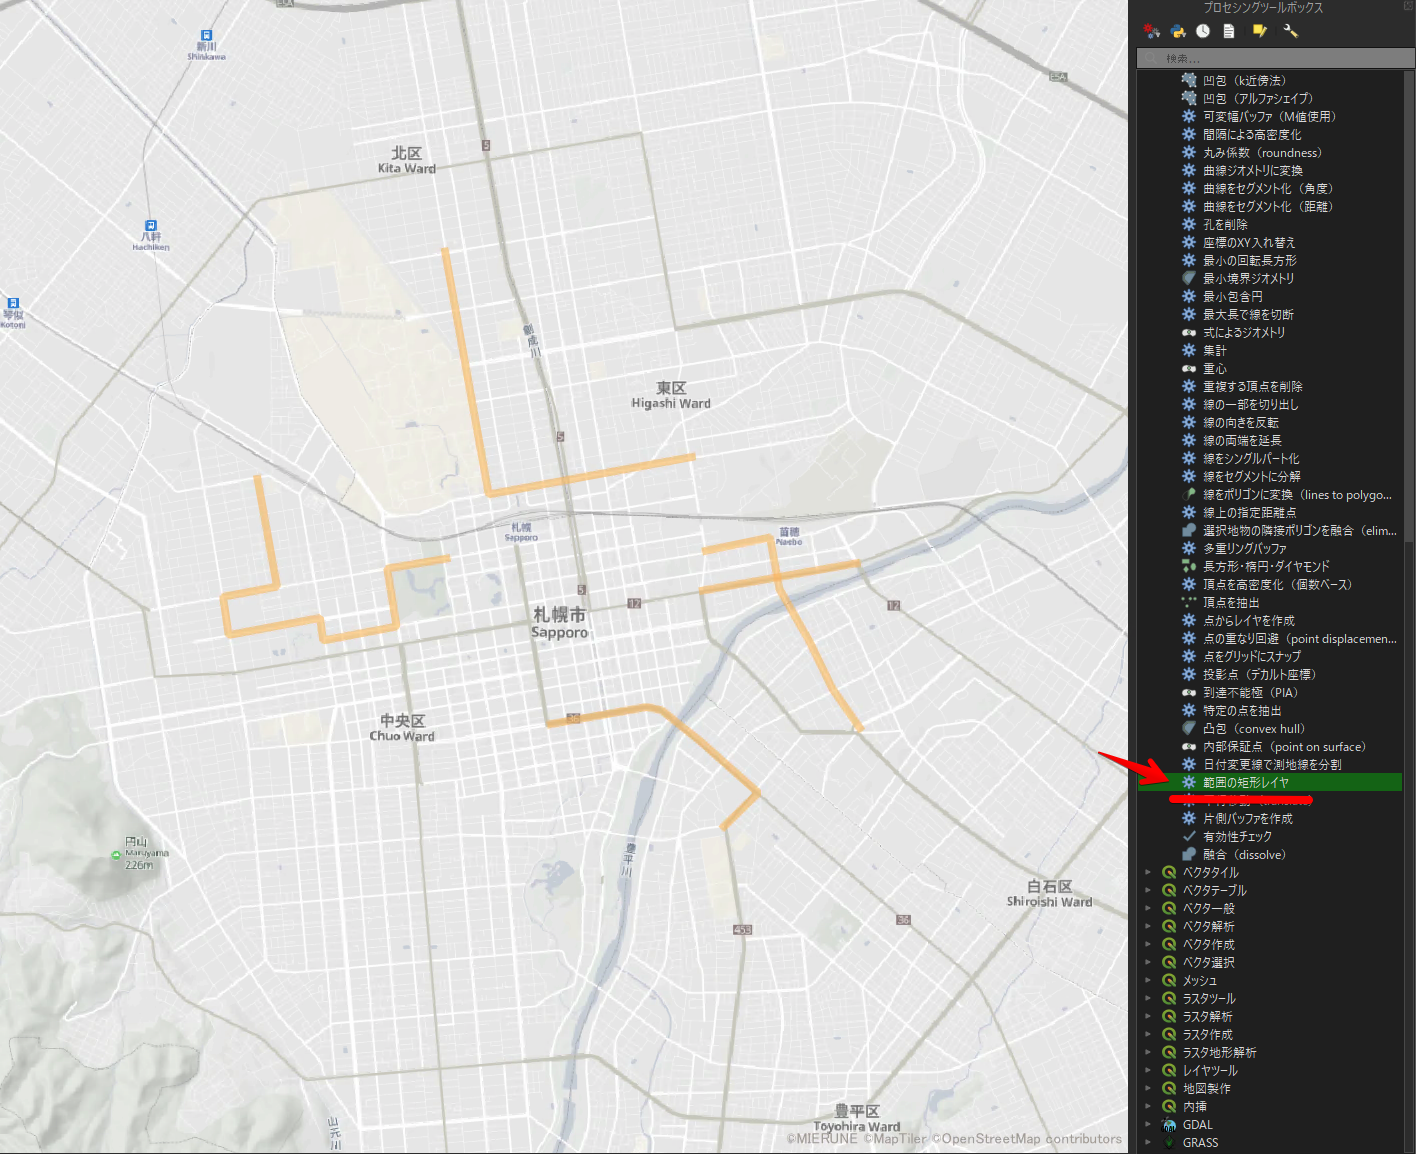Screen dimensions: 1416x1154
Task: Select 点をグリッドにスナップ
Action: tap(1252, 656)
